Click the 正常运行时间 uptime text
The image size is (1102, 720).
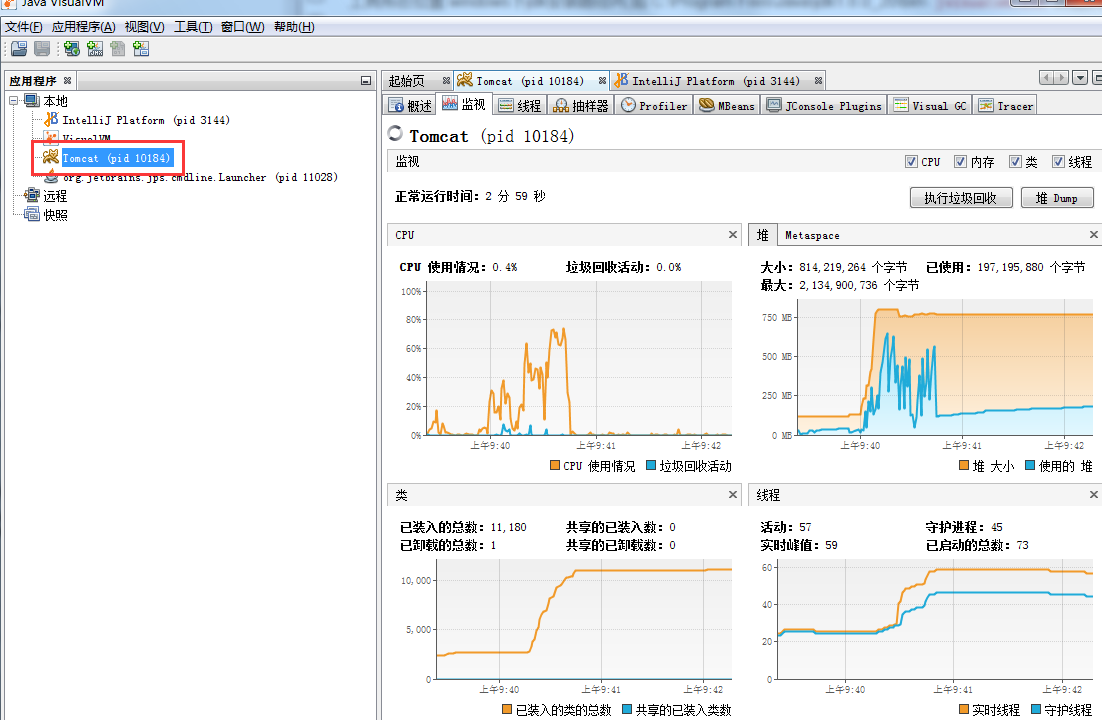coord(470,196)
